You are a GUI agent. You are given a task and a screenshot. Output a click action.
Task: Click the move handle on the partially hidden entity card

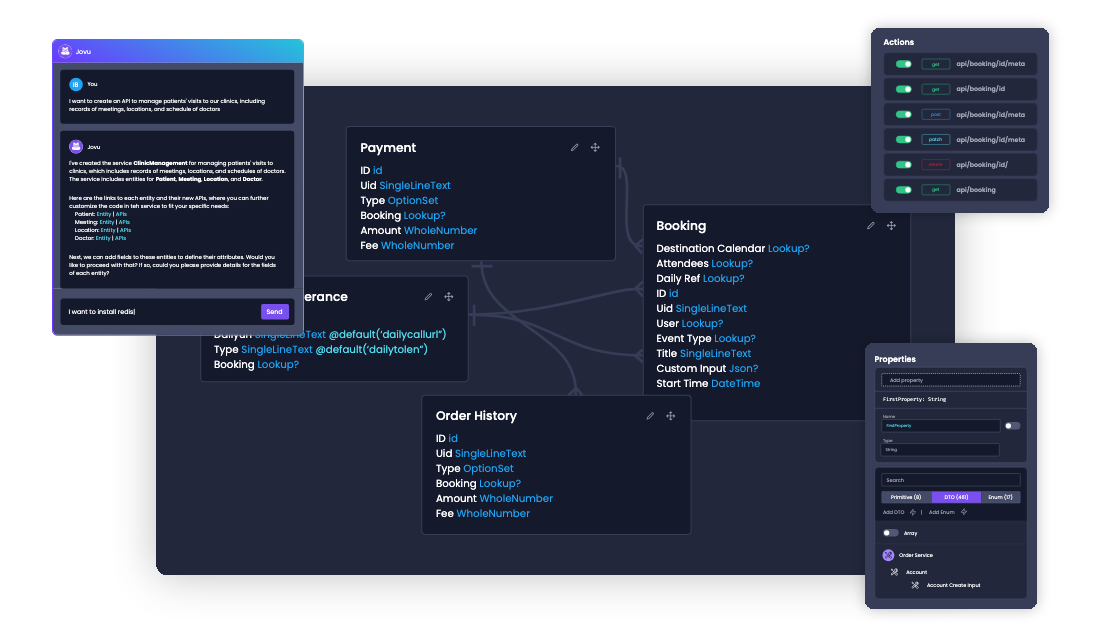pos(449,297)
